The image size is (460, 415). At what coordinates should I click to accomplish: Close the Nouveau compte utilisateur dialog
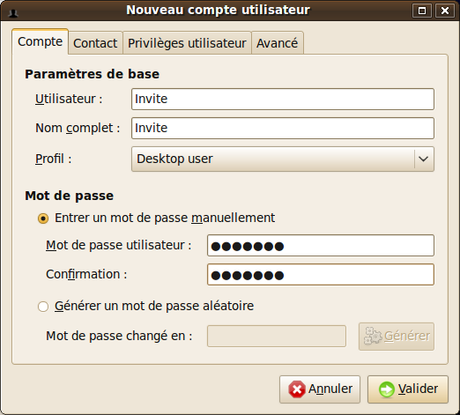tap(445, 11)
